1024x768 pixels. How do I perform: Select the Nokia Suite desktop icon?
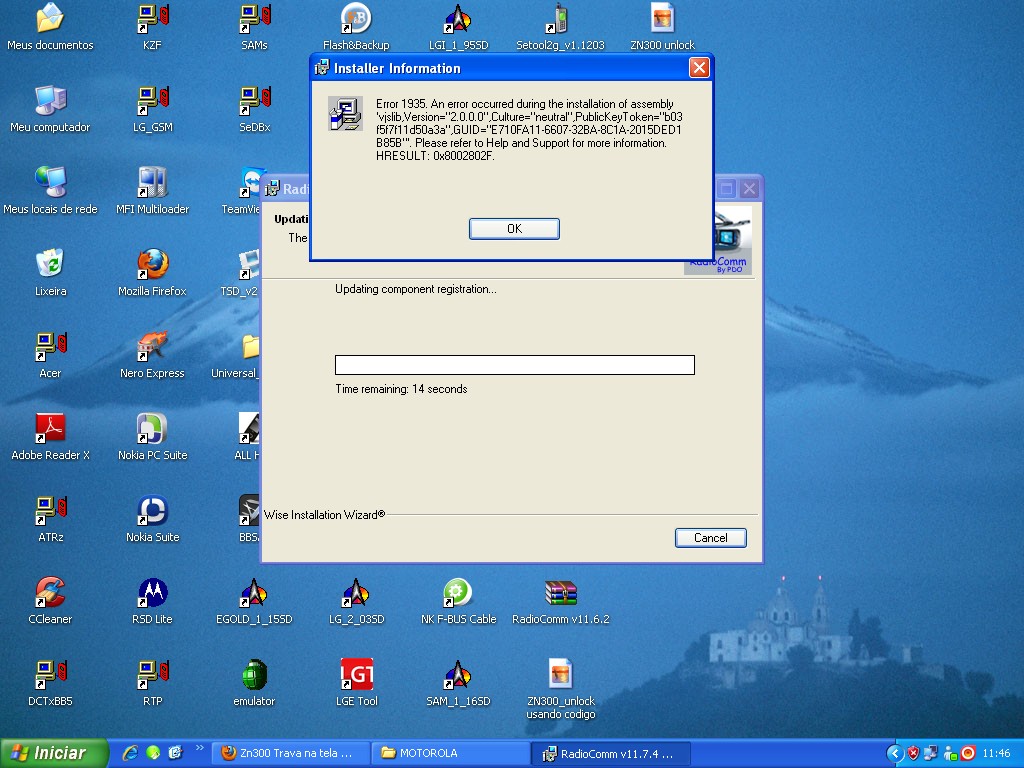(152, 519)
